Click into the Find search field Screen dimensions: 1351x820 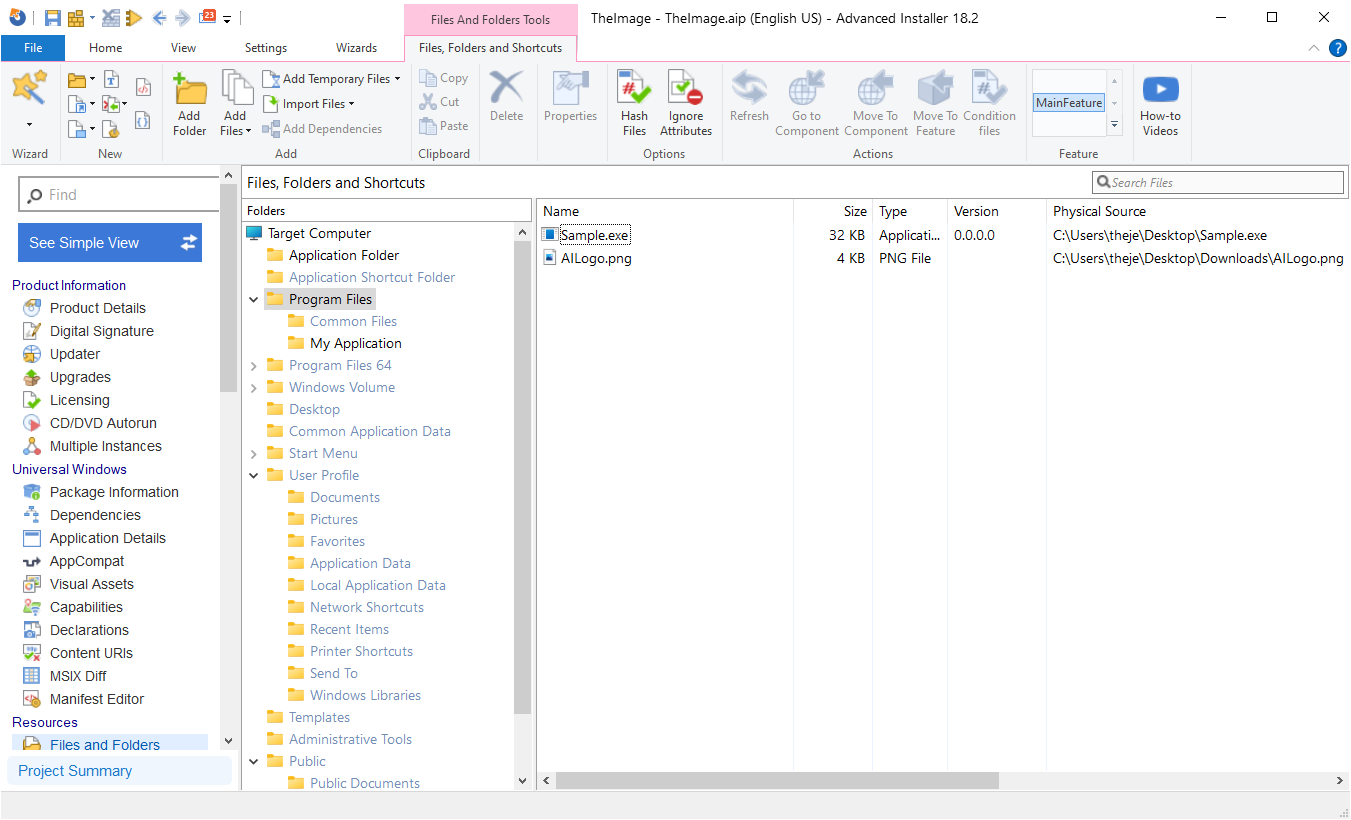click(118, 195)
